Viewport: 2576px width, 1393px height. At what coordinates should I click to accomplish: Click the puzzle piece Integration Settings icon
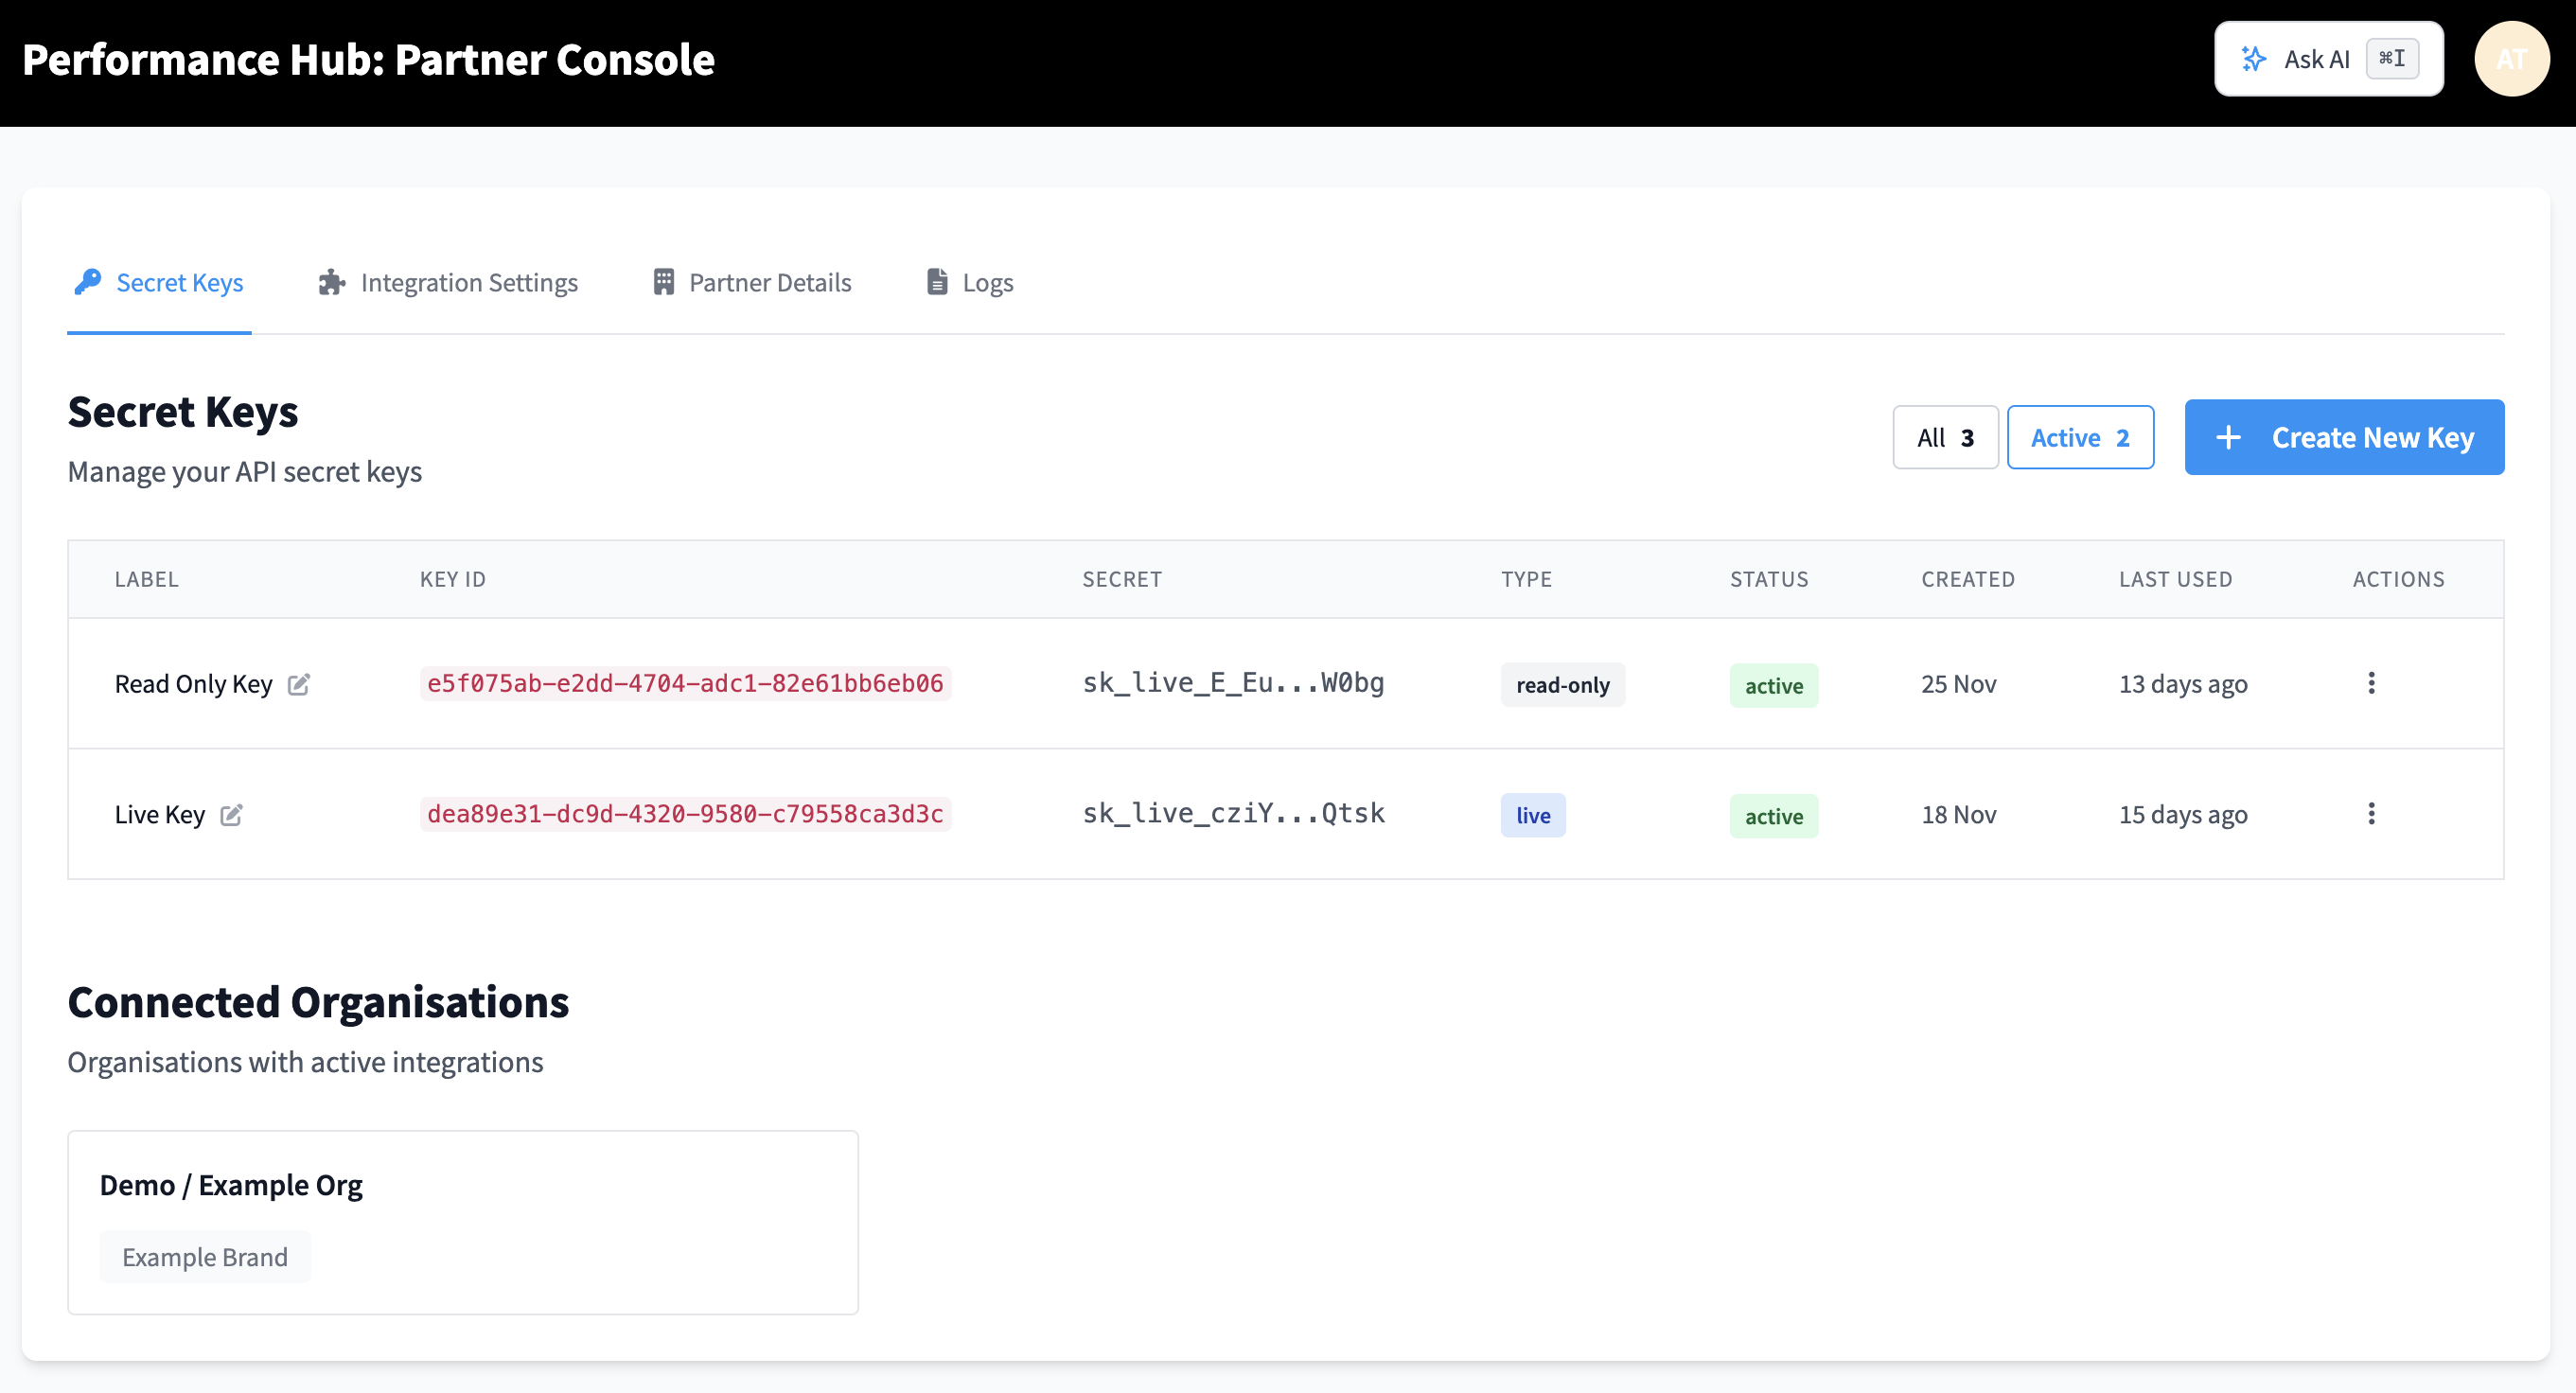click(332, 283)
